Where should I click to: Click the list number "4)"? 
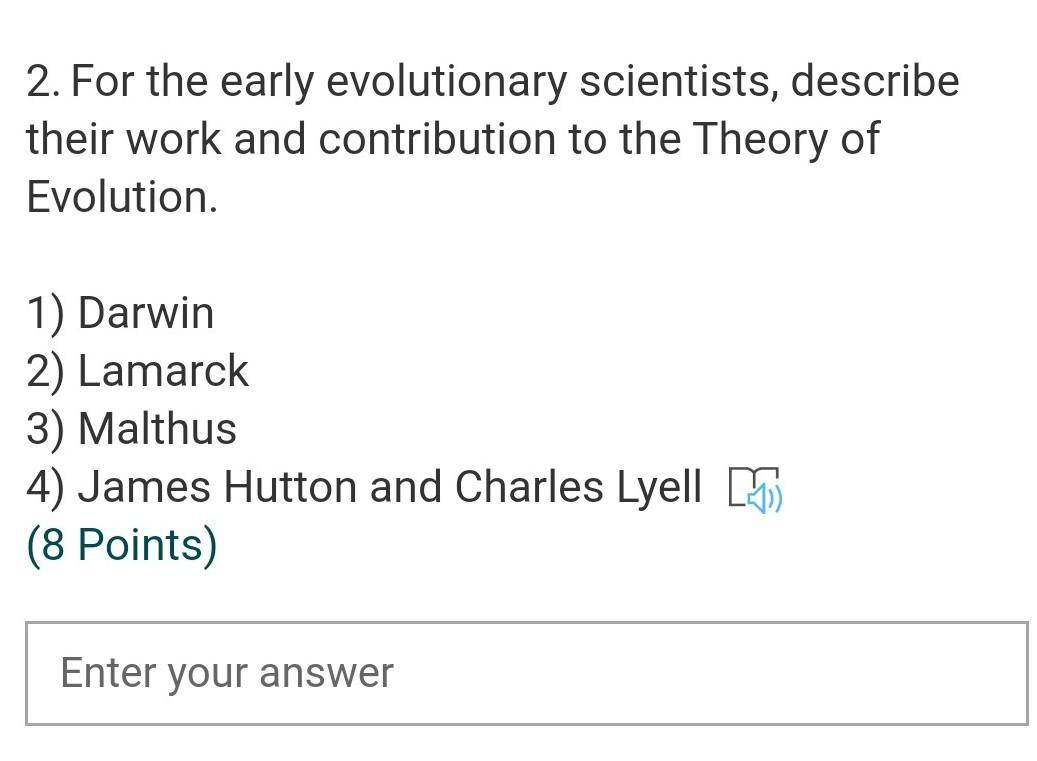(46, 487)
